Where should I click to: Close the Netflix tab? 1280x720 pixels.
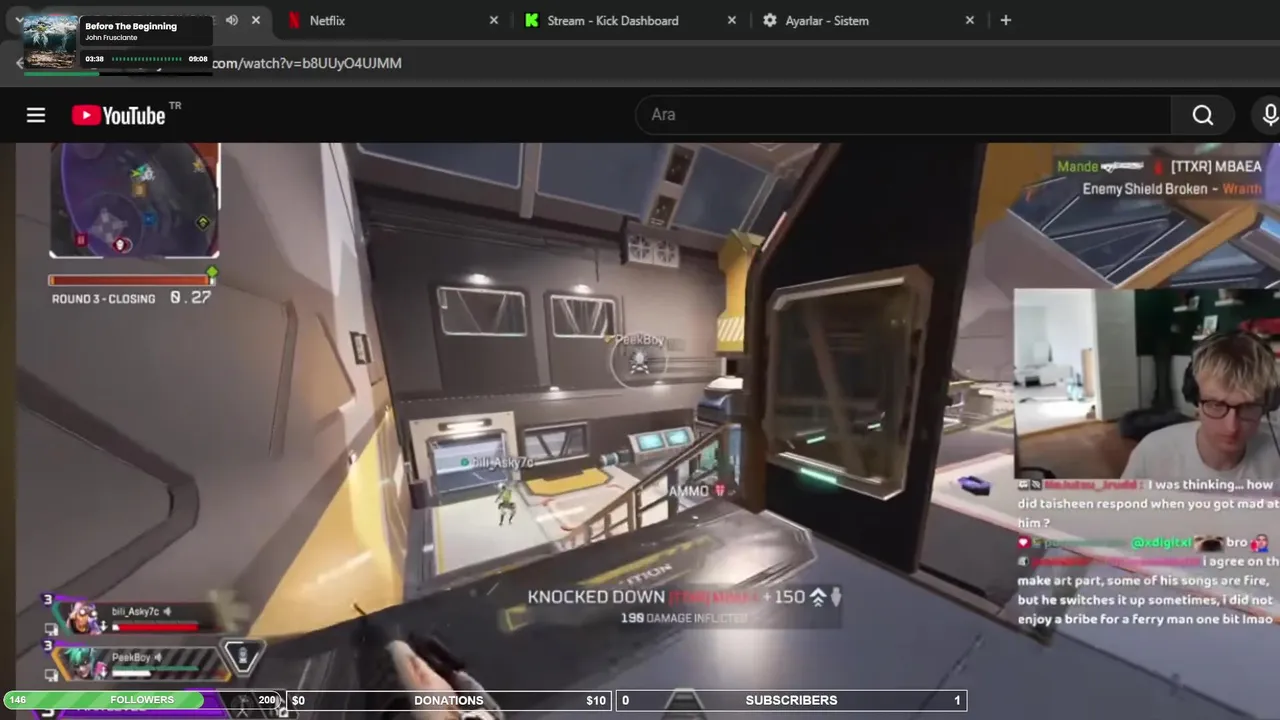pos(494,20)
